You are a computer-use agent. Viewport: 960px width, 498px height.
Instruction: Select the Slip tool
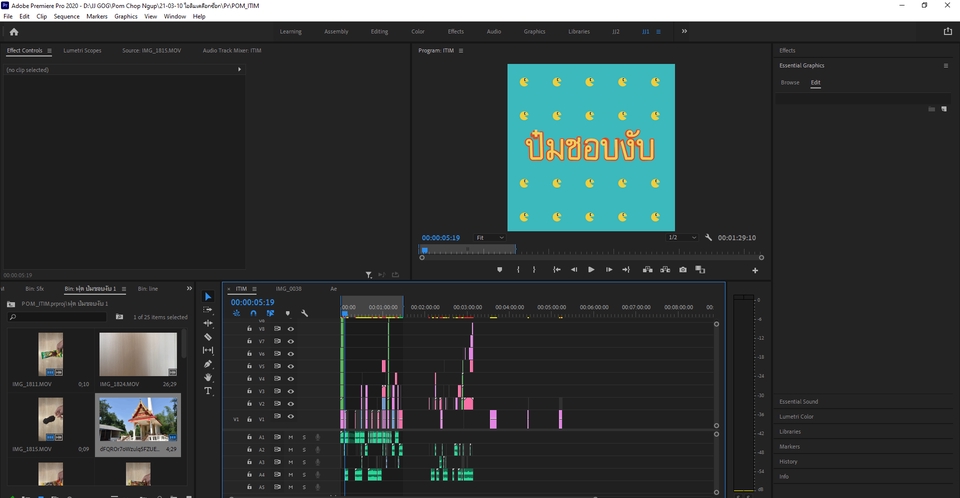(x=208, y=350)
